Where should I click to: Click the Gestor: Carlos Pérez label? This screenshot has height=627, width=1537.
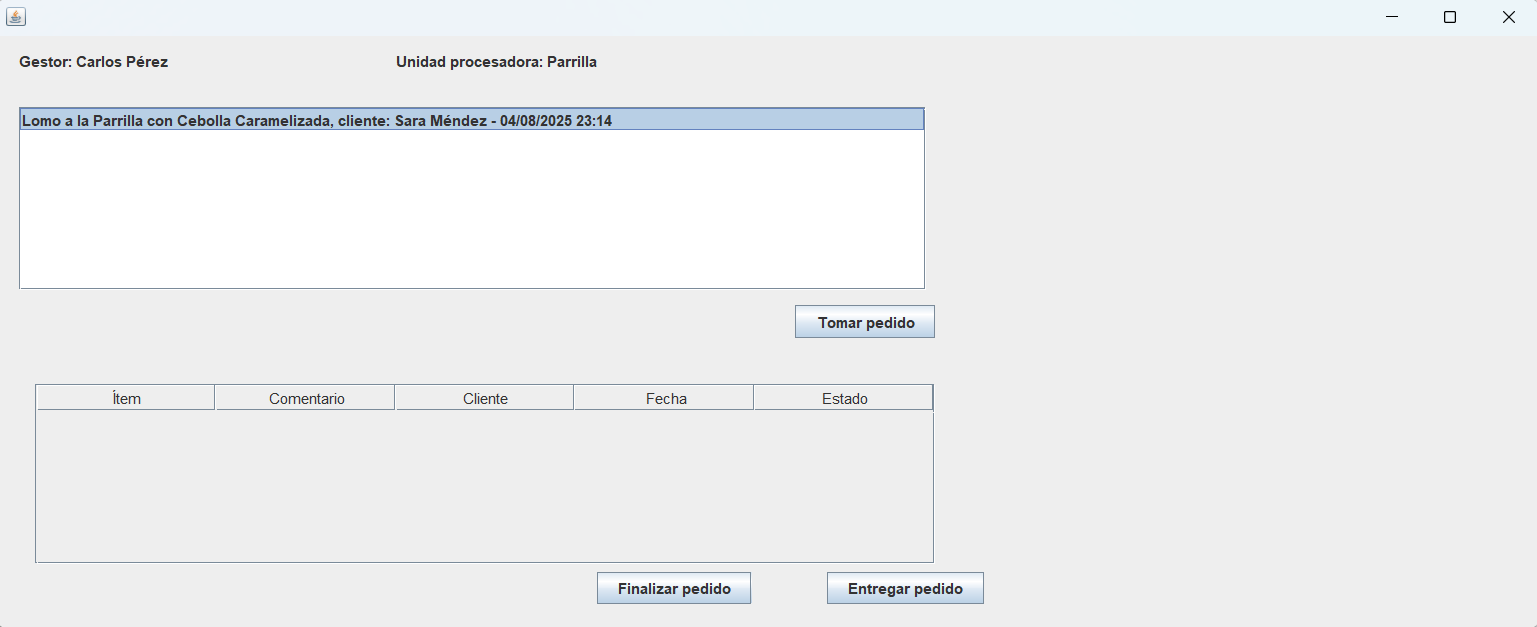coord(94,62)
